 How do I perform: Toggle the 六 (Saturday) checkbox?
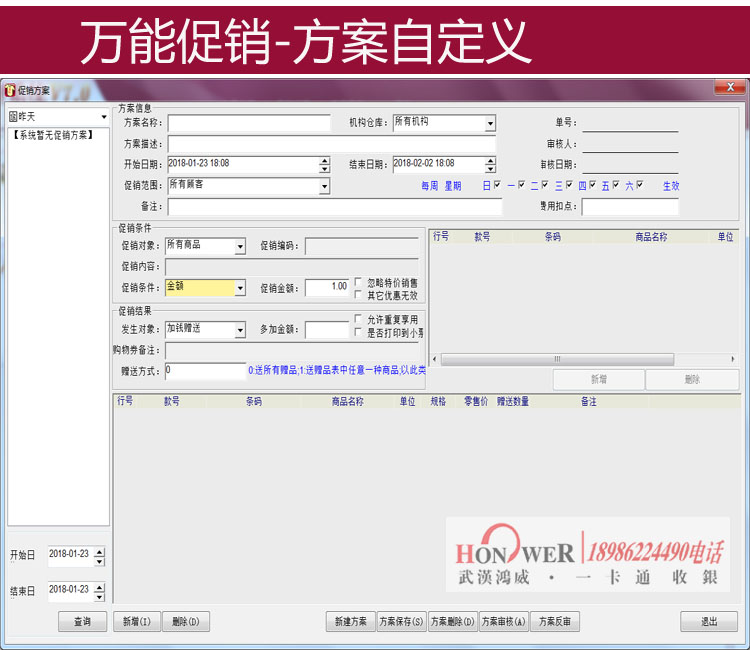[x=640, y=184]
